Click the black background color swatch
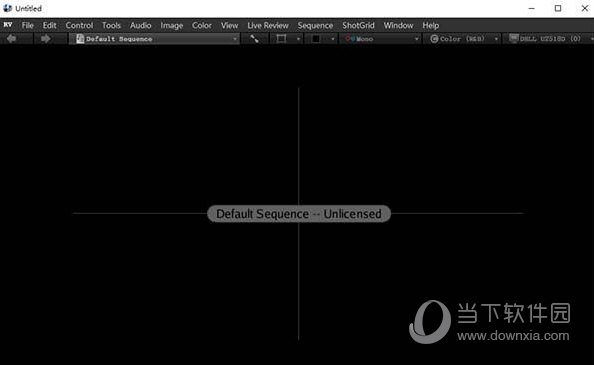The image size is (594, 365). pyautogui.click(x=316, y=39)
